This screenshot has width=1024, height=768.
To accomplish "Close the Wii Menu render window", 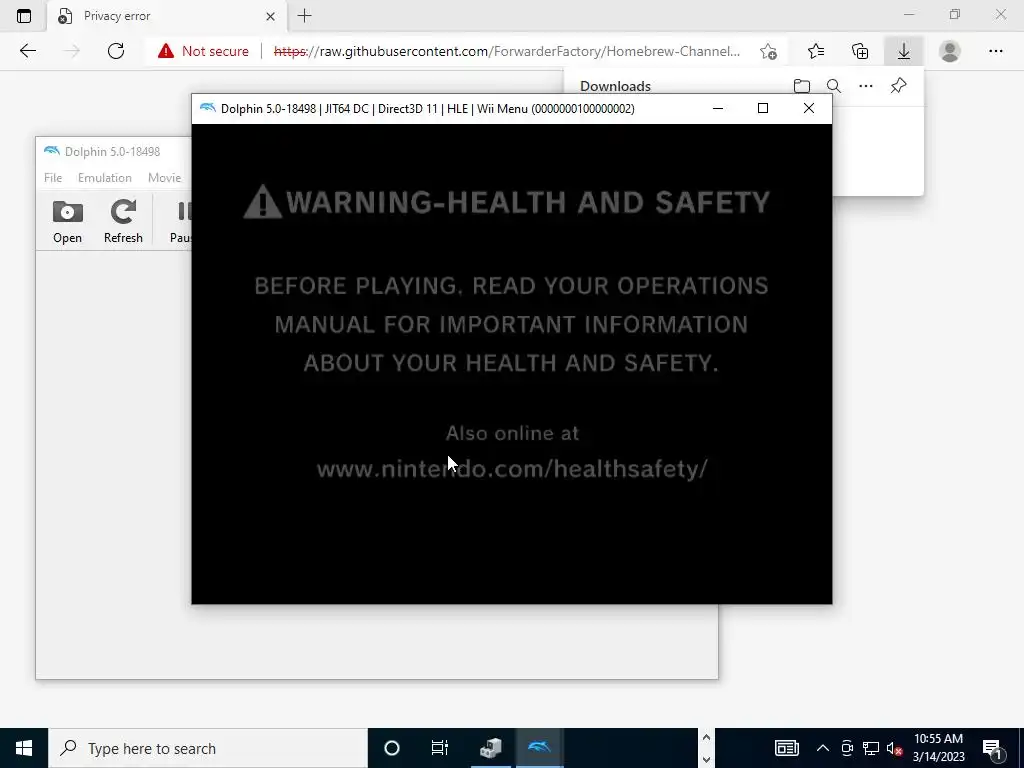I will click(808, 108).
